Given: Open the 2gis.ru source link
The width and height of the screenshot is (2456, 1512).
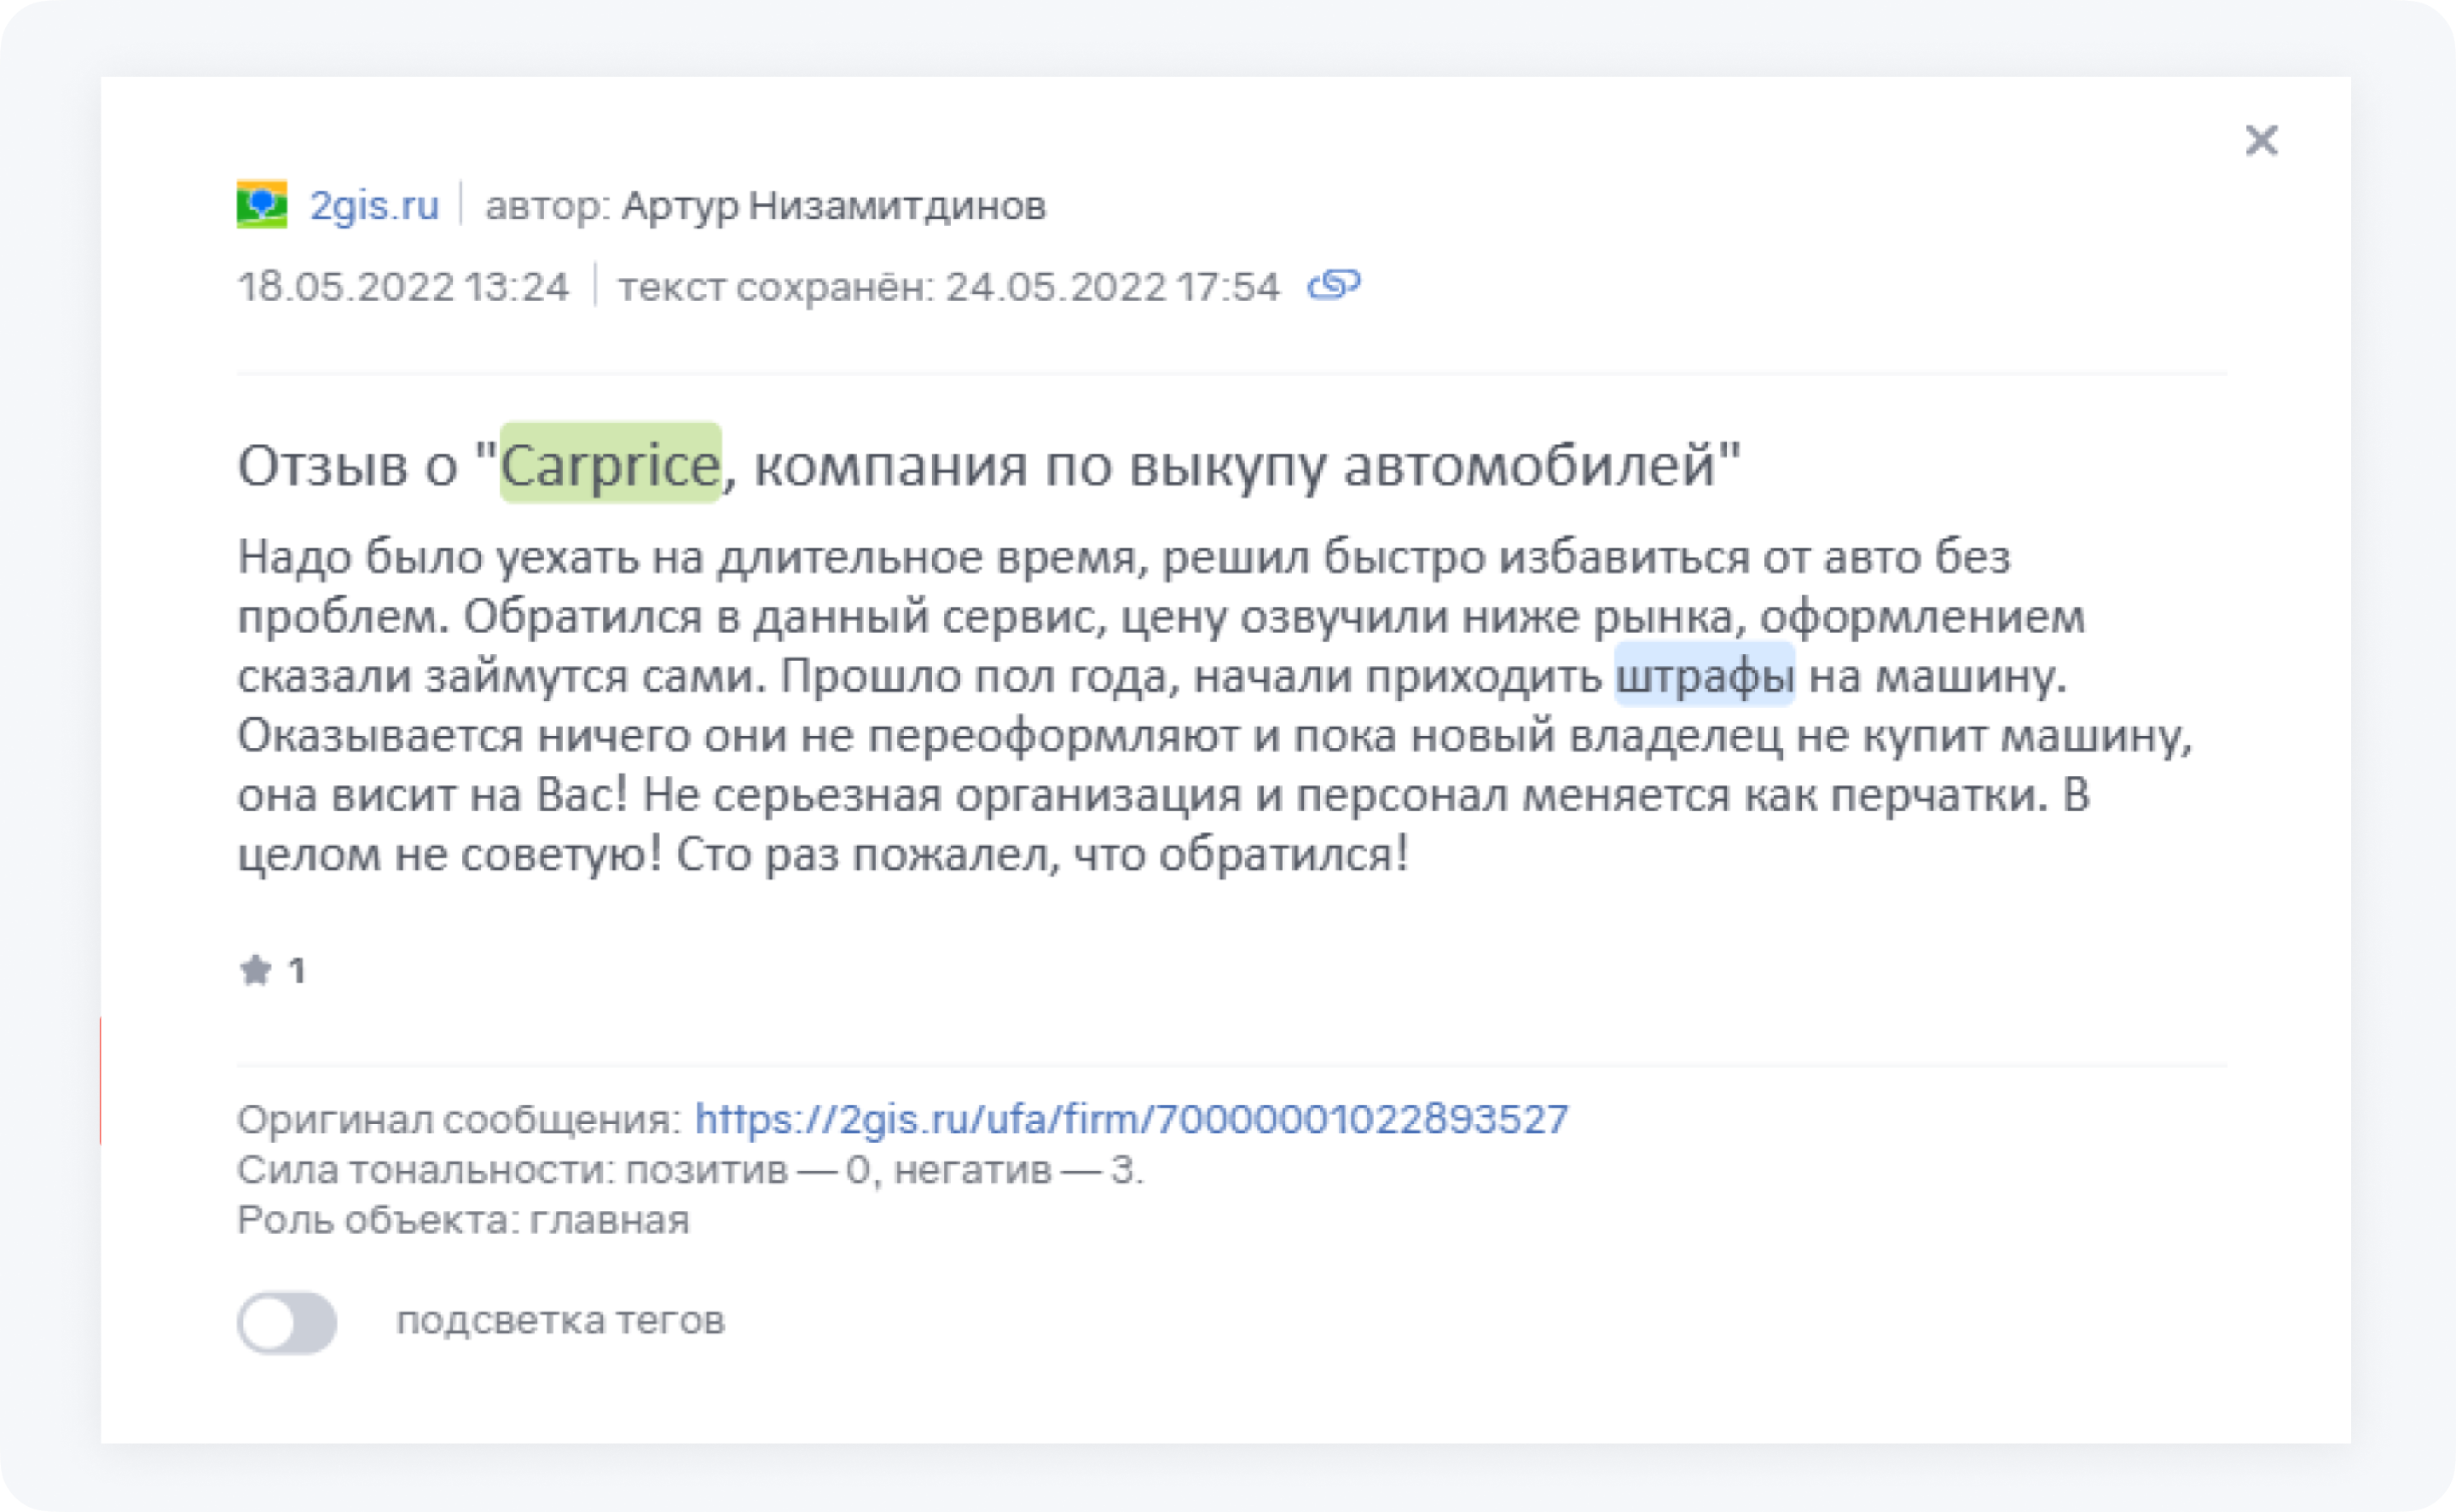Looking at the screenshot, I should pyautogui.click(x=374, y=205).
